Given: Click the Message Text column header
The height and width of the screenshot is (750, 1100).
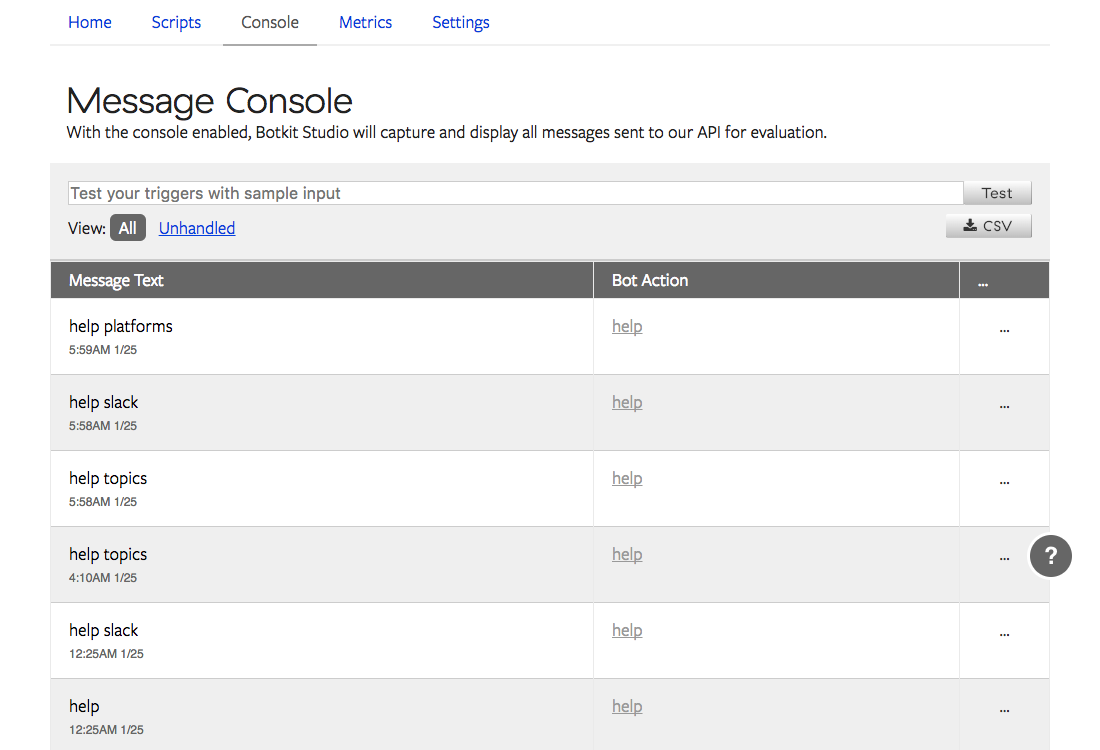Looking at the screenshot, I should tap(322, 280).
